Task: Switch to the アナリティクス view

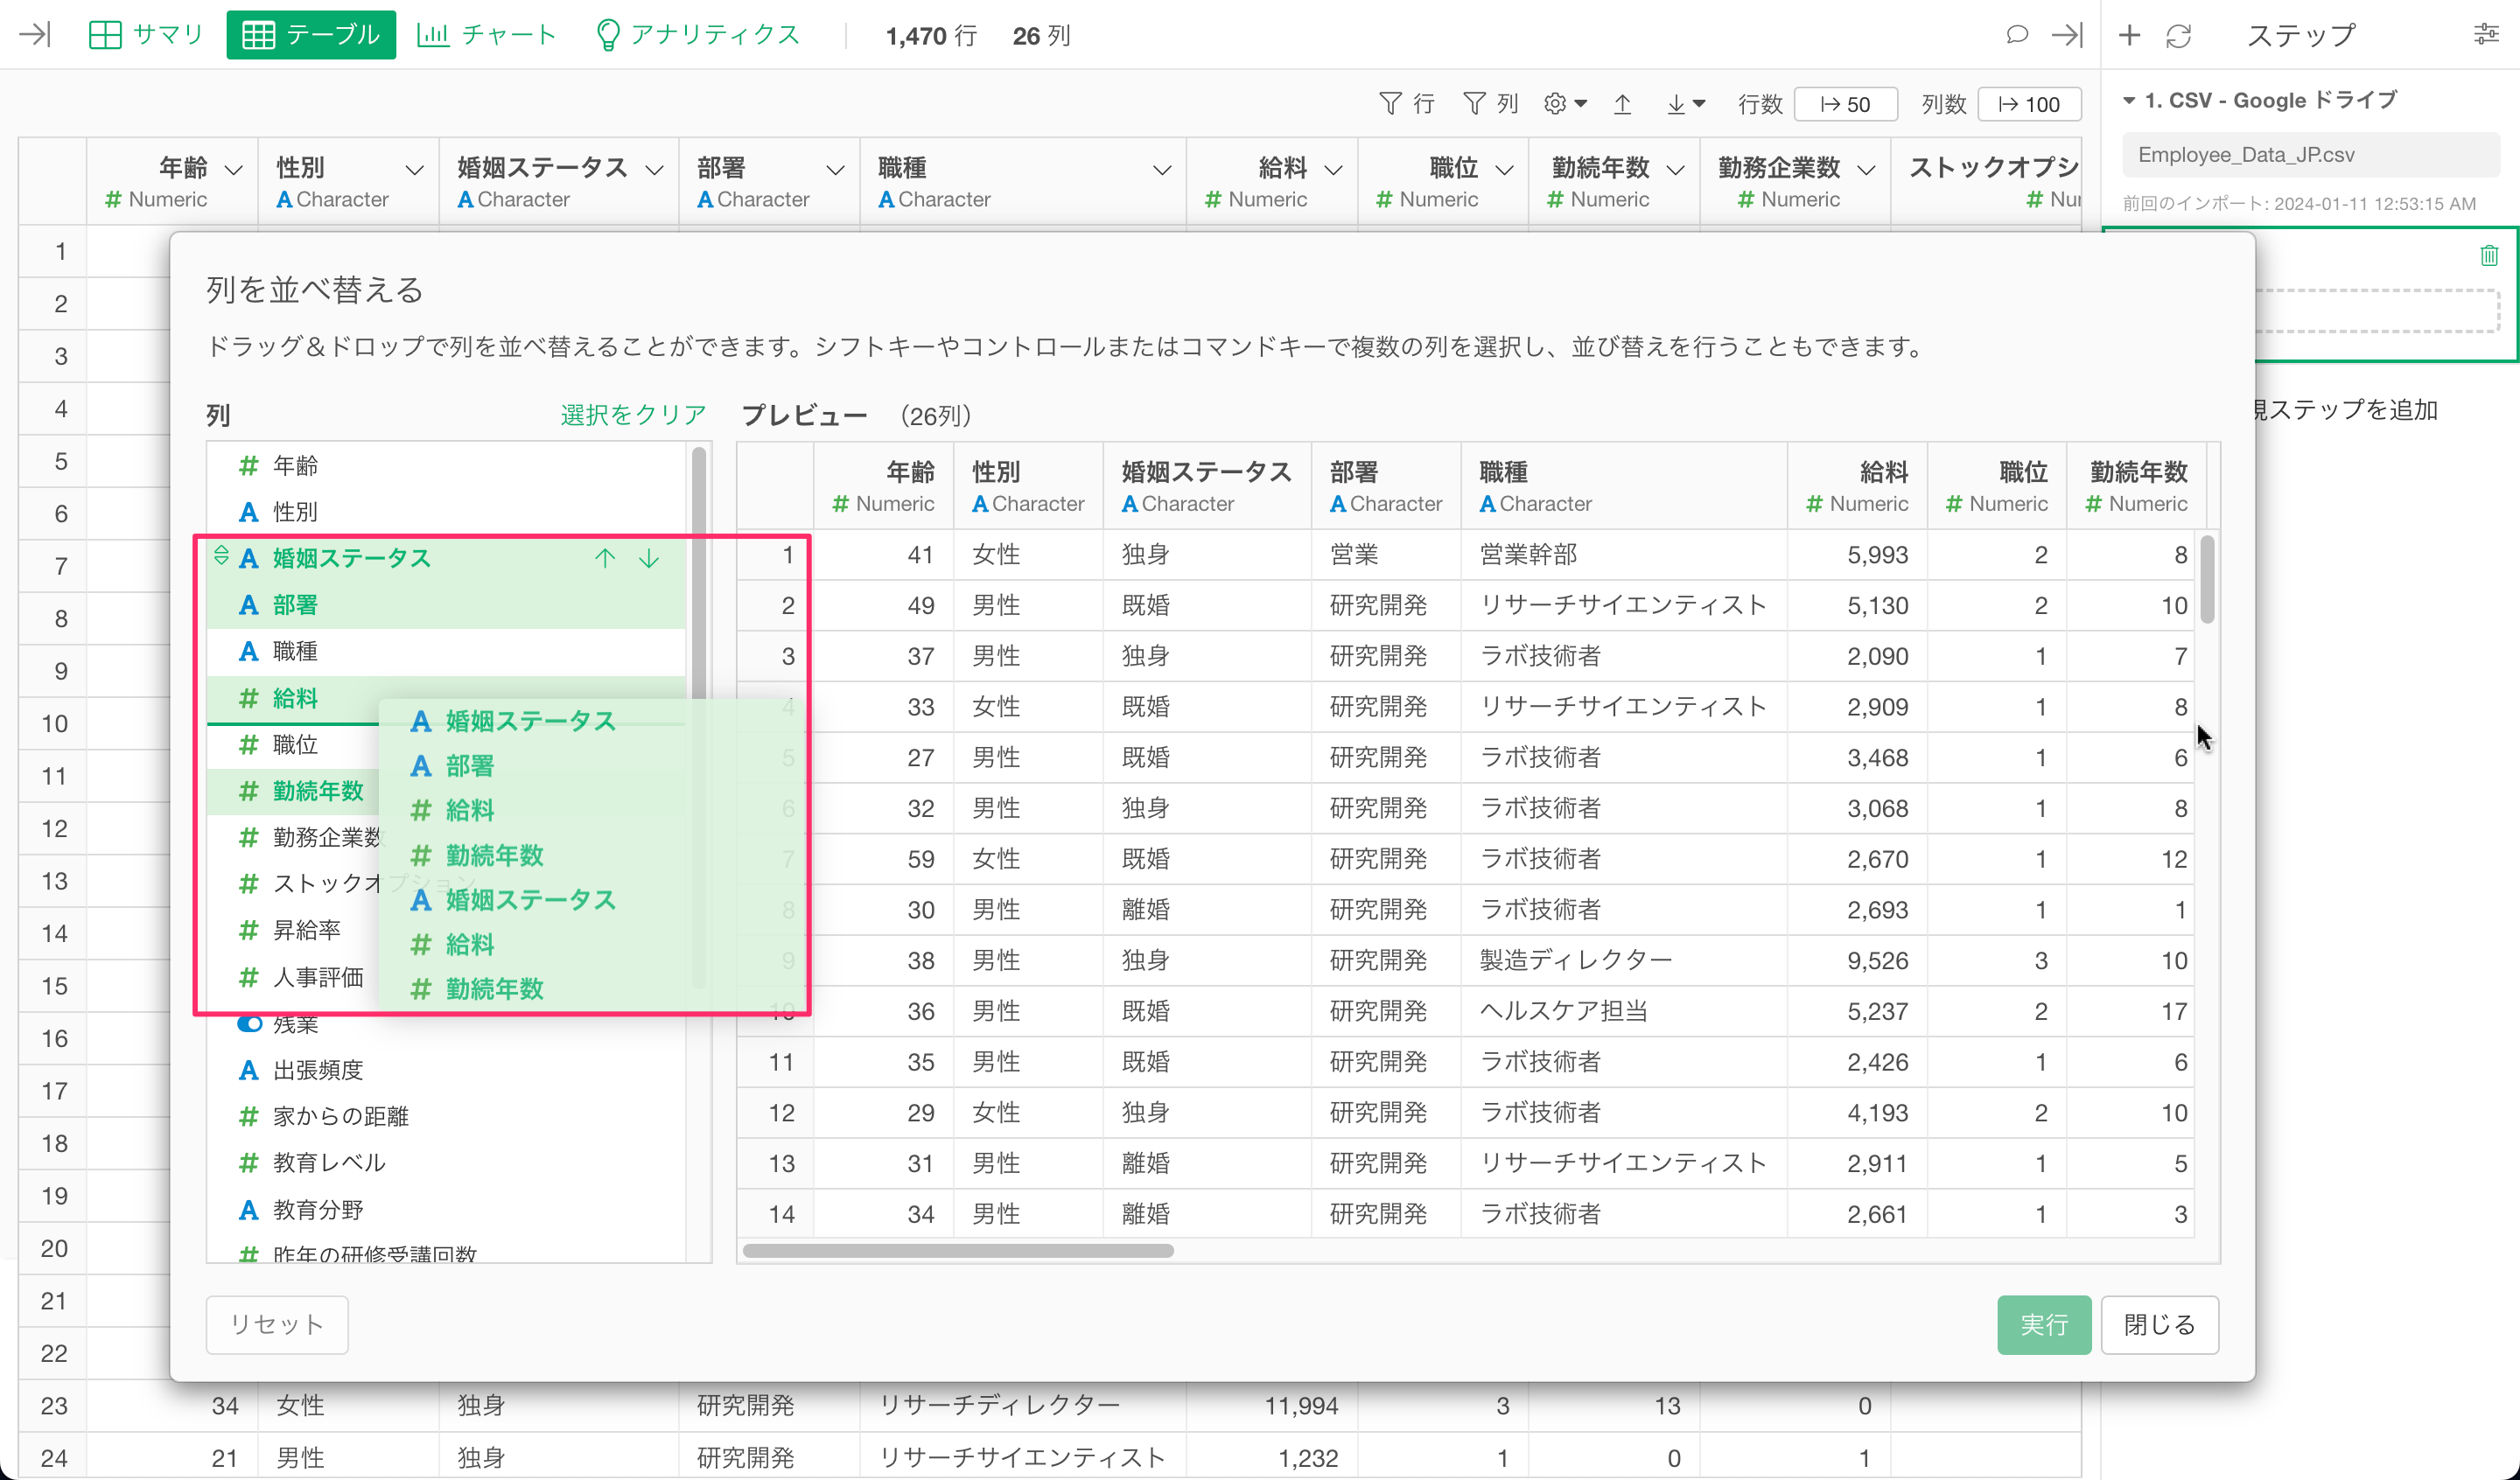Action: pyautogui.click(x=698, y=35)
